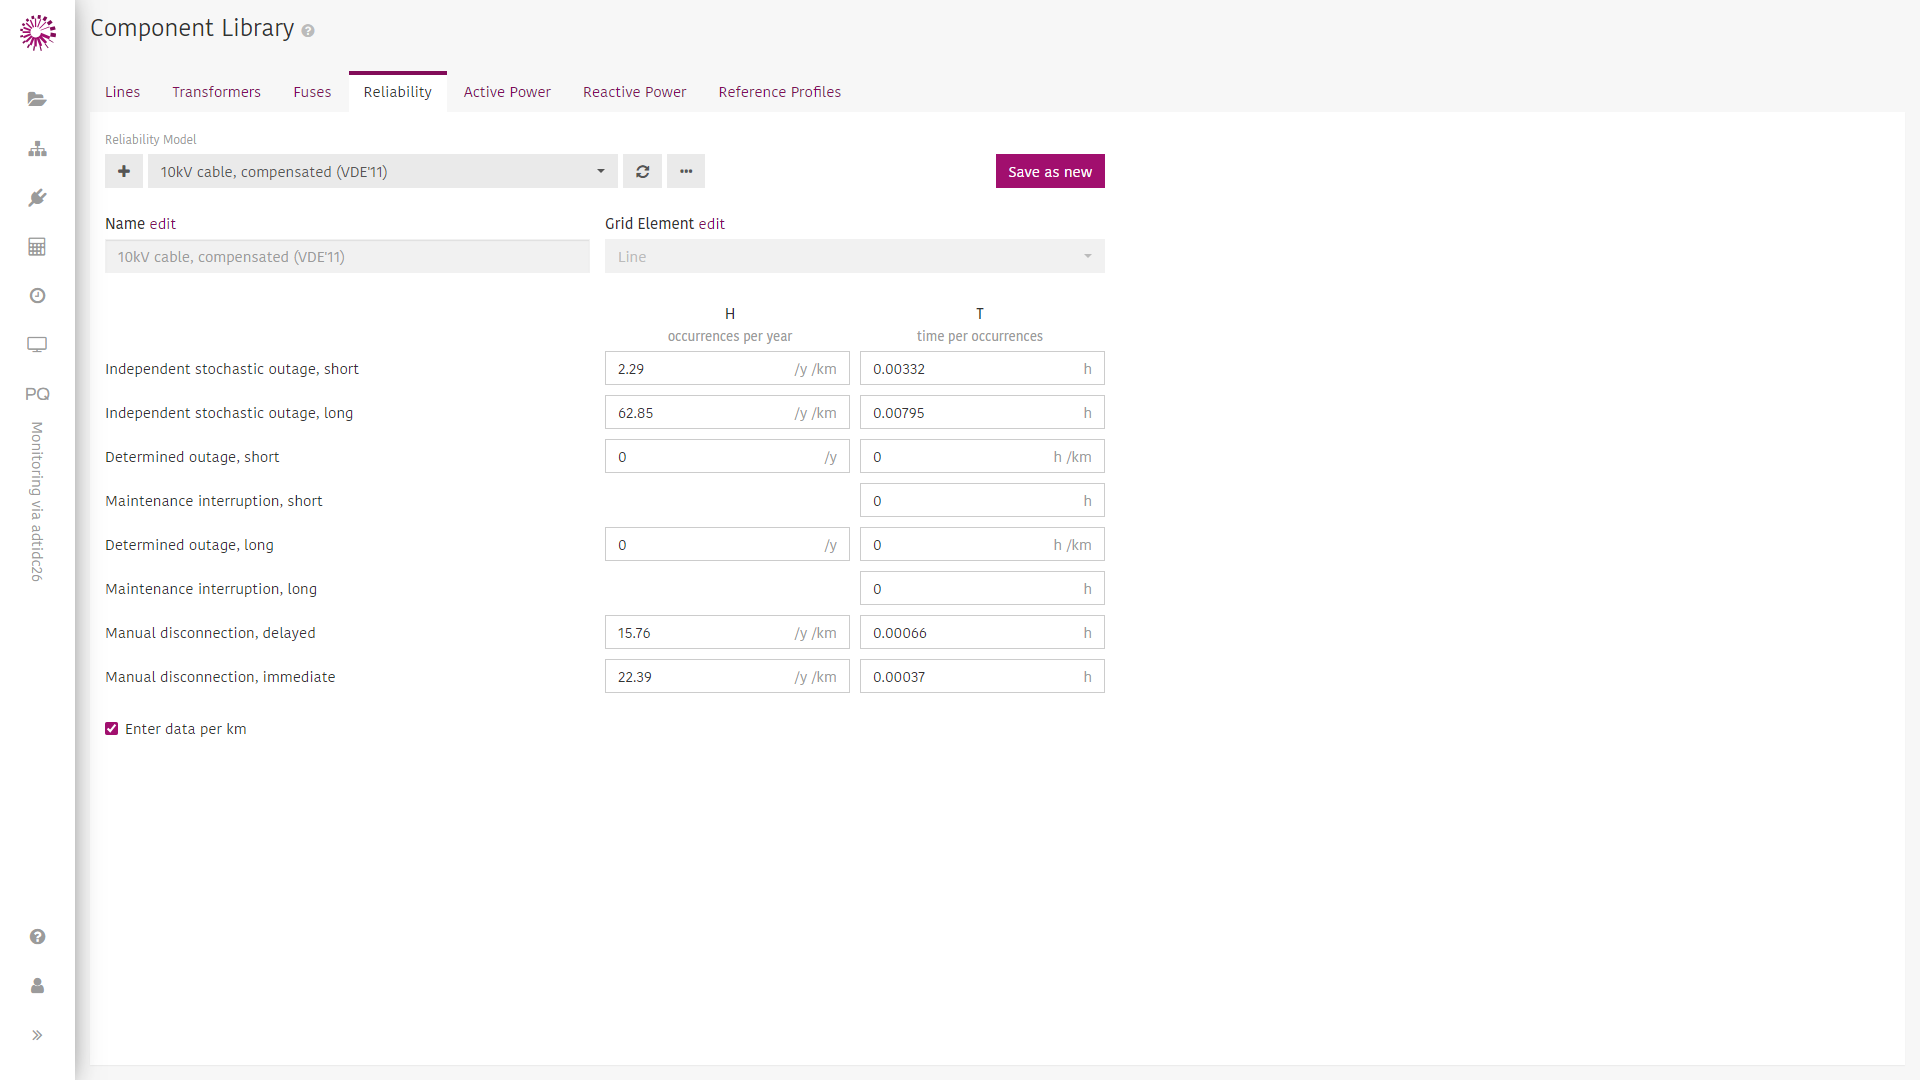Toggle the Enter data per km checkbox

pyautogui.click(x=112, y=729)
